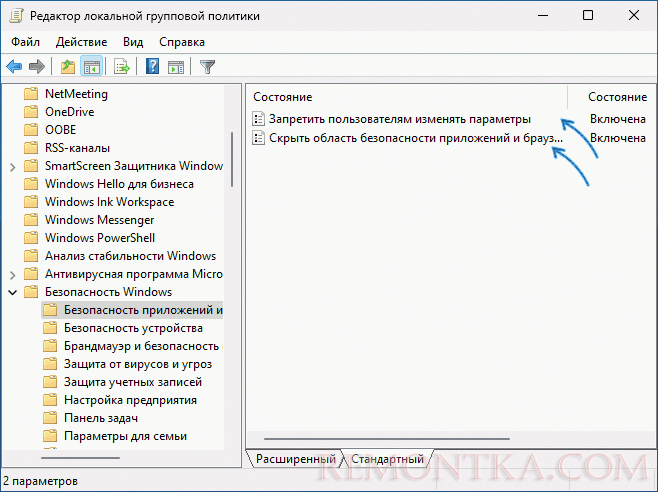
Task: Toggle the action pane toolbar icon
Action: 176,66
